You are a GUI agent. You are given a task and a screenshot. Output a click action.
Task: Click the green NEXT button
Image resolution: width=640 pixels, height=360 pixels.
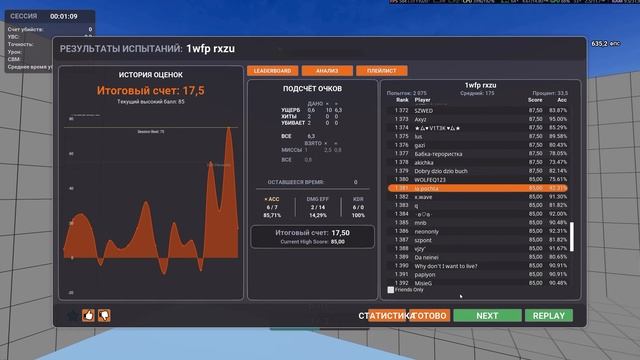point(487,316)
